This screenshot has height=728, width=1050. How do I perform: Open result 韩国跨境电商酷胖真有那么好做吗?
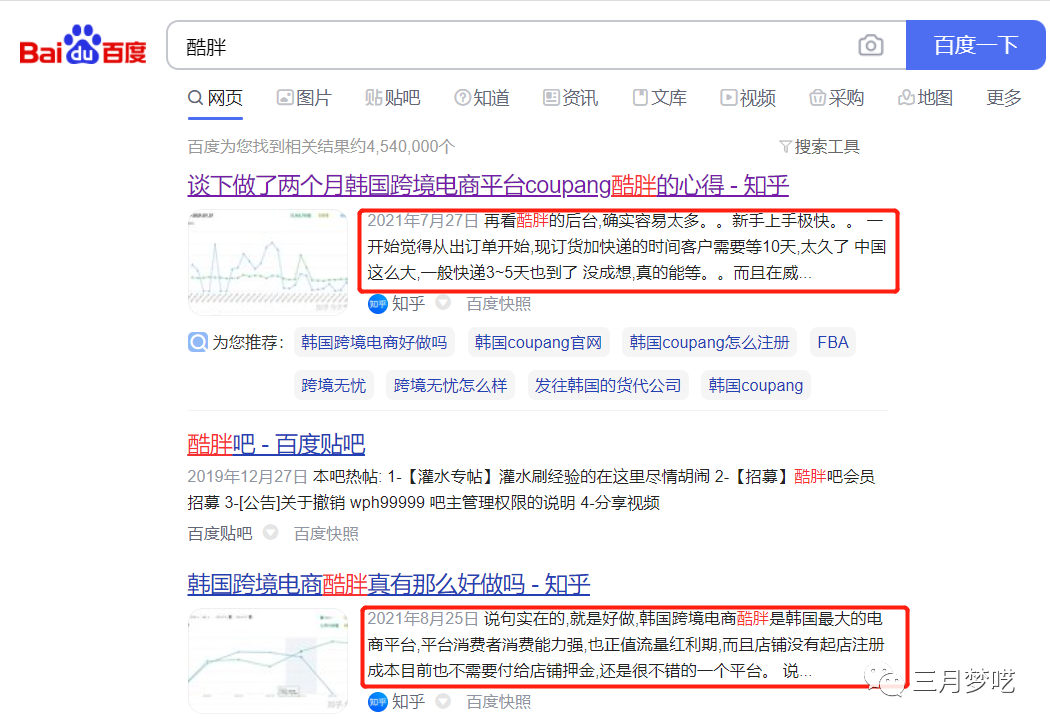click(388, 584)
